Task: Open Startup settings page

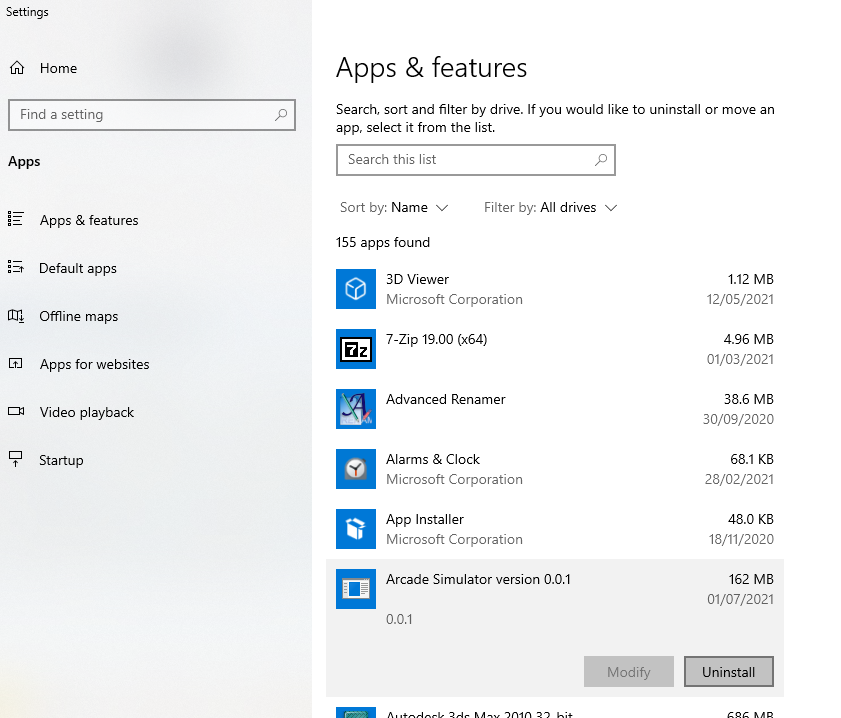Action: point(61,460)
